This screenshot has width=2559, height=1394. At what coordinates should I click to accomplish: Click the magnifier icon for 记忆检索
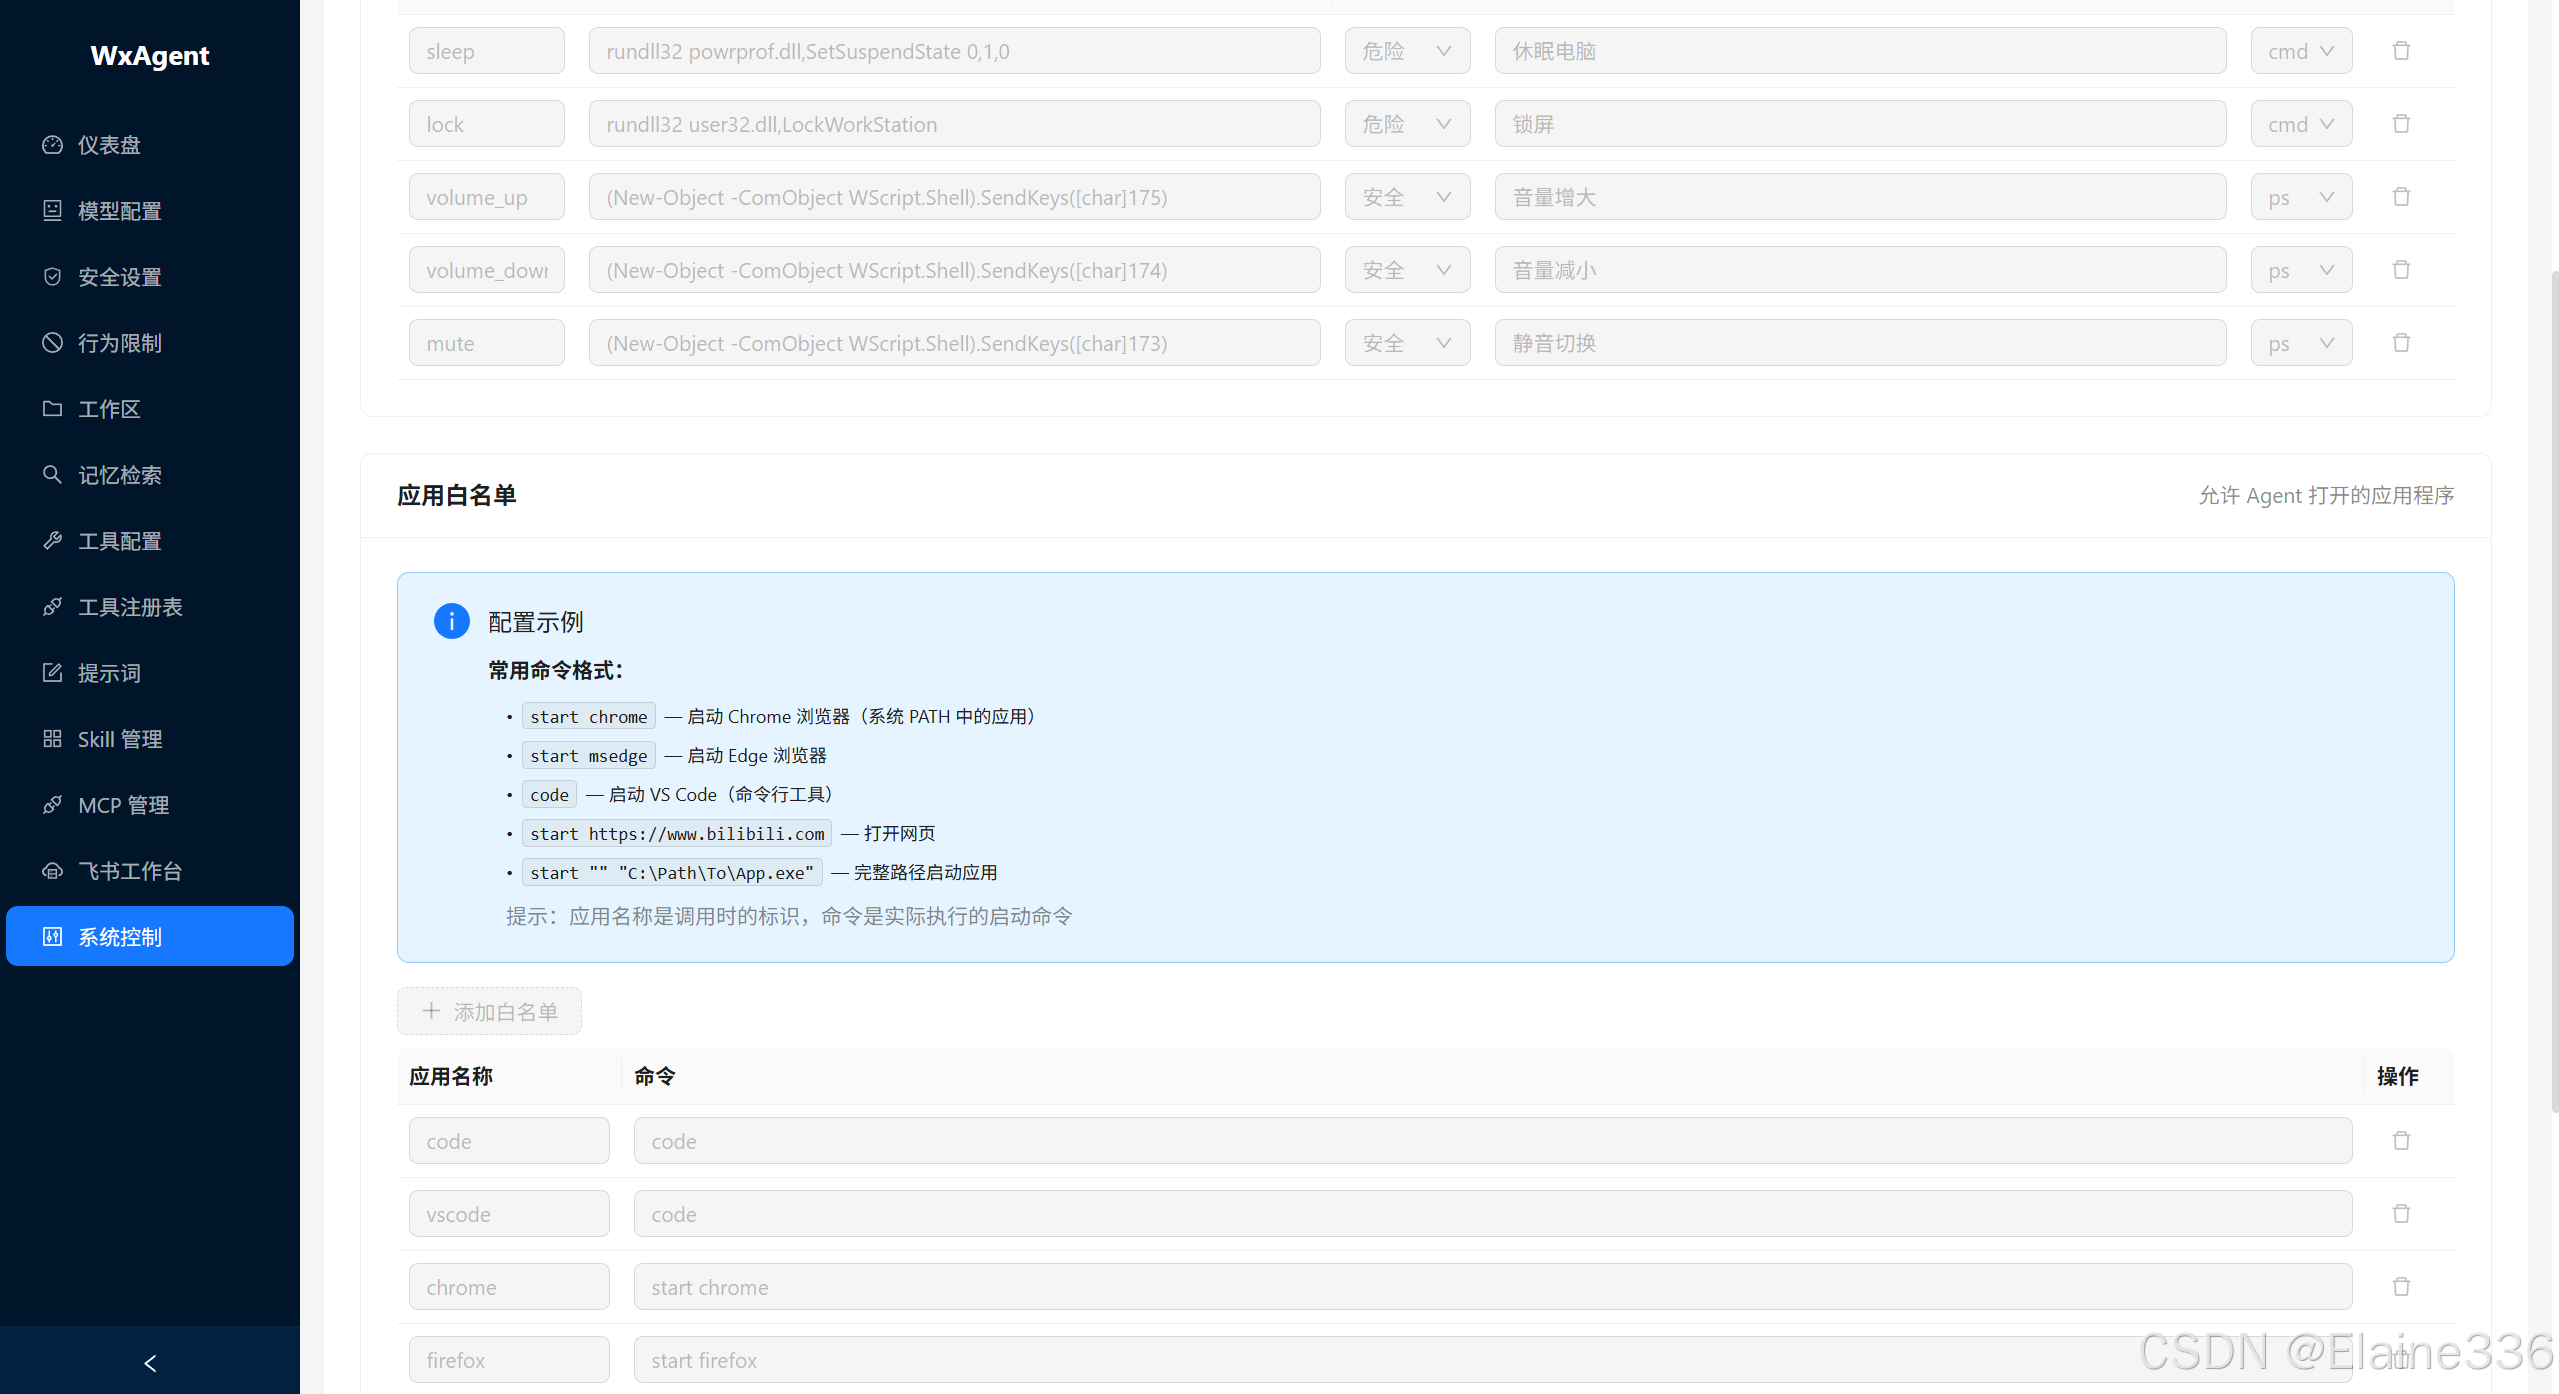click(52, 475)
